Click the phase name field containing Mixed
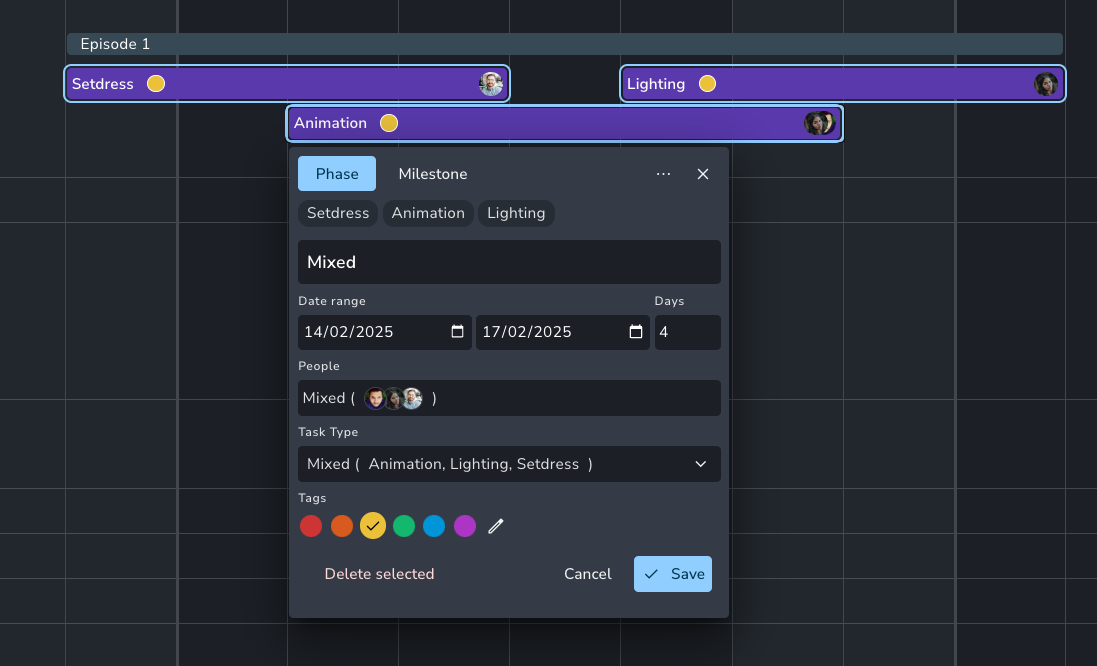The height and width of the screenshot is (666, 1097). pos(509,262)
